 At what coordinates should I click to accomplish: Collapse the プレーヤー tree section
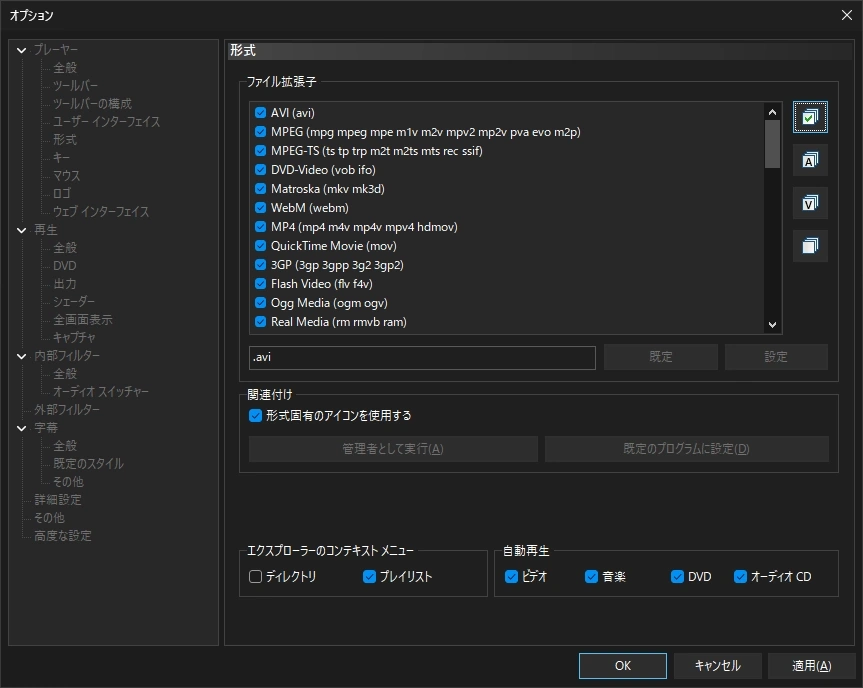pyautogui.click(x=21, y=50)
